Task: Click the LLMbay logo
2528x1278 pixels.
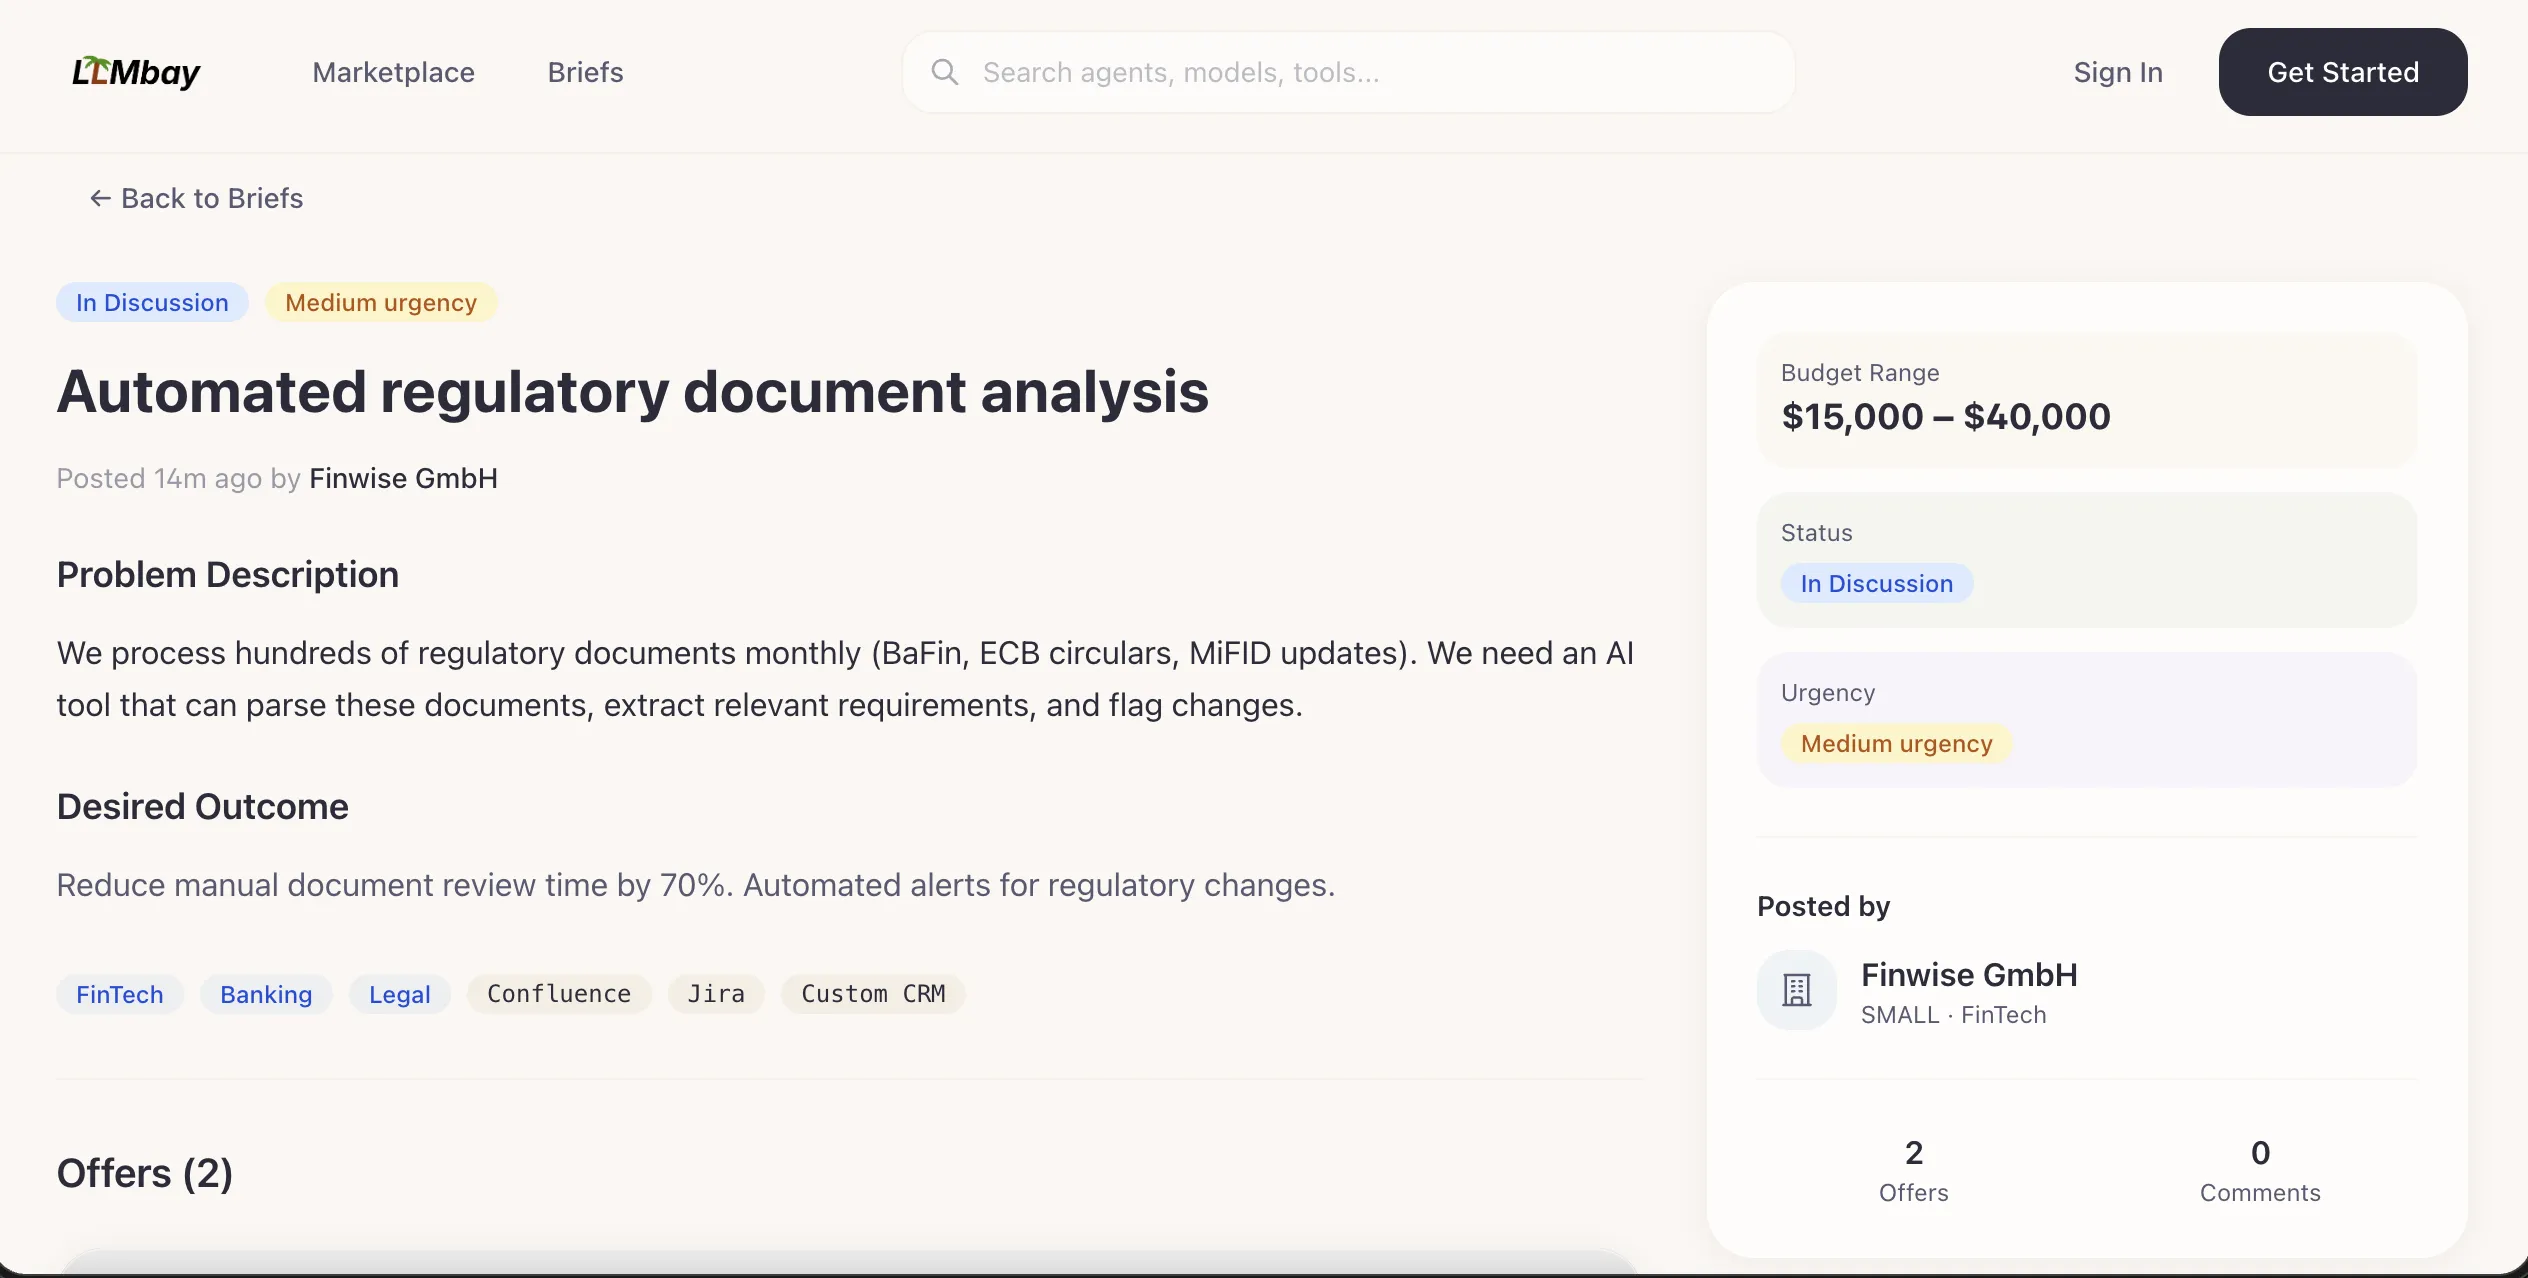Action: [136, 72]
